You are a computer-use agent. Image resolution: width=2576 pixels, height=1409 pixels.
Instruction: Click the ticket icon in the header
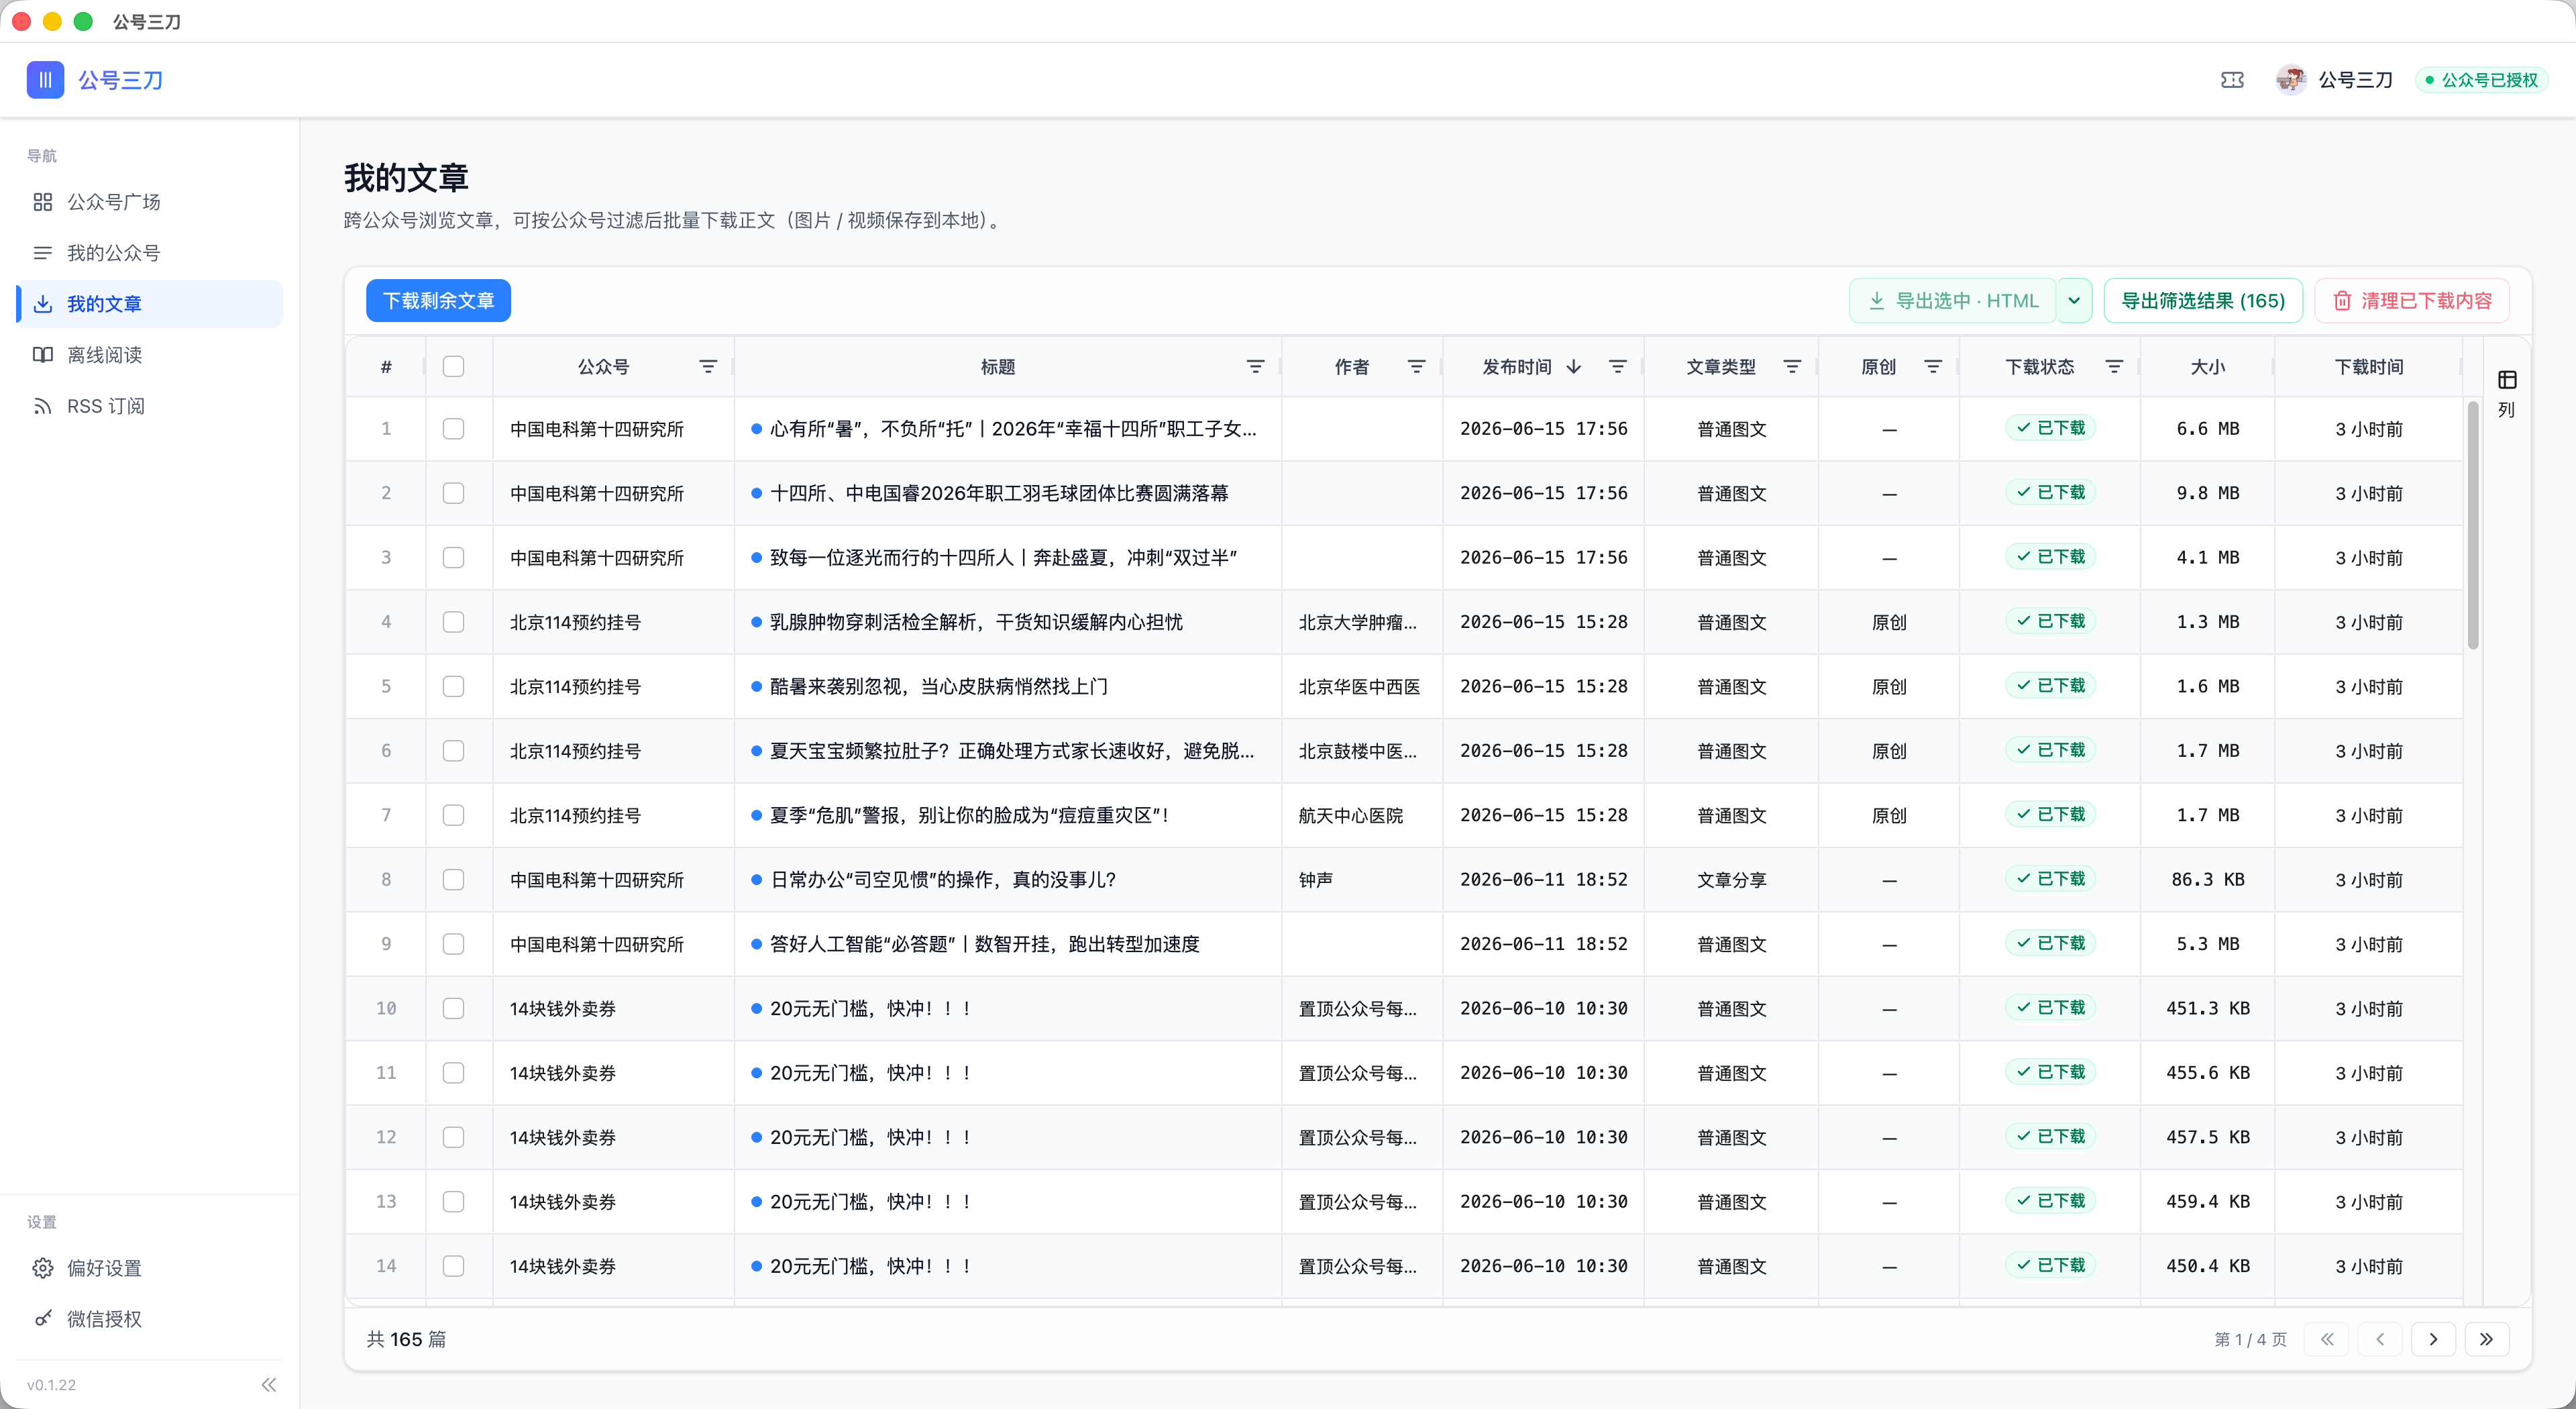click(x=2232, y=80)
